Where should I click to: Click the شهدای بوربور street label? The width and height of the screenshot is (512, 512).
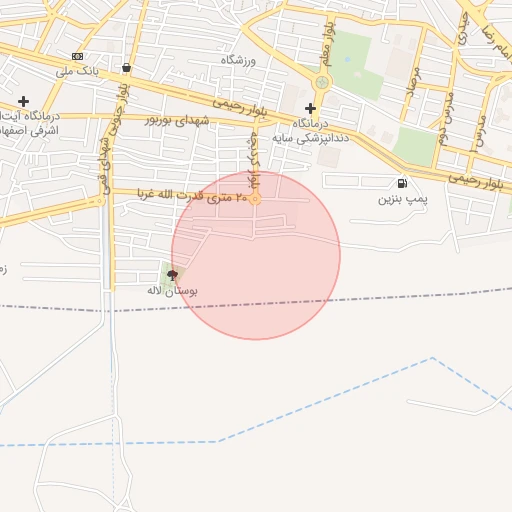coord(177,121)
